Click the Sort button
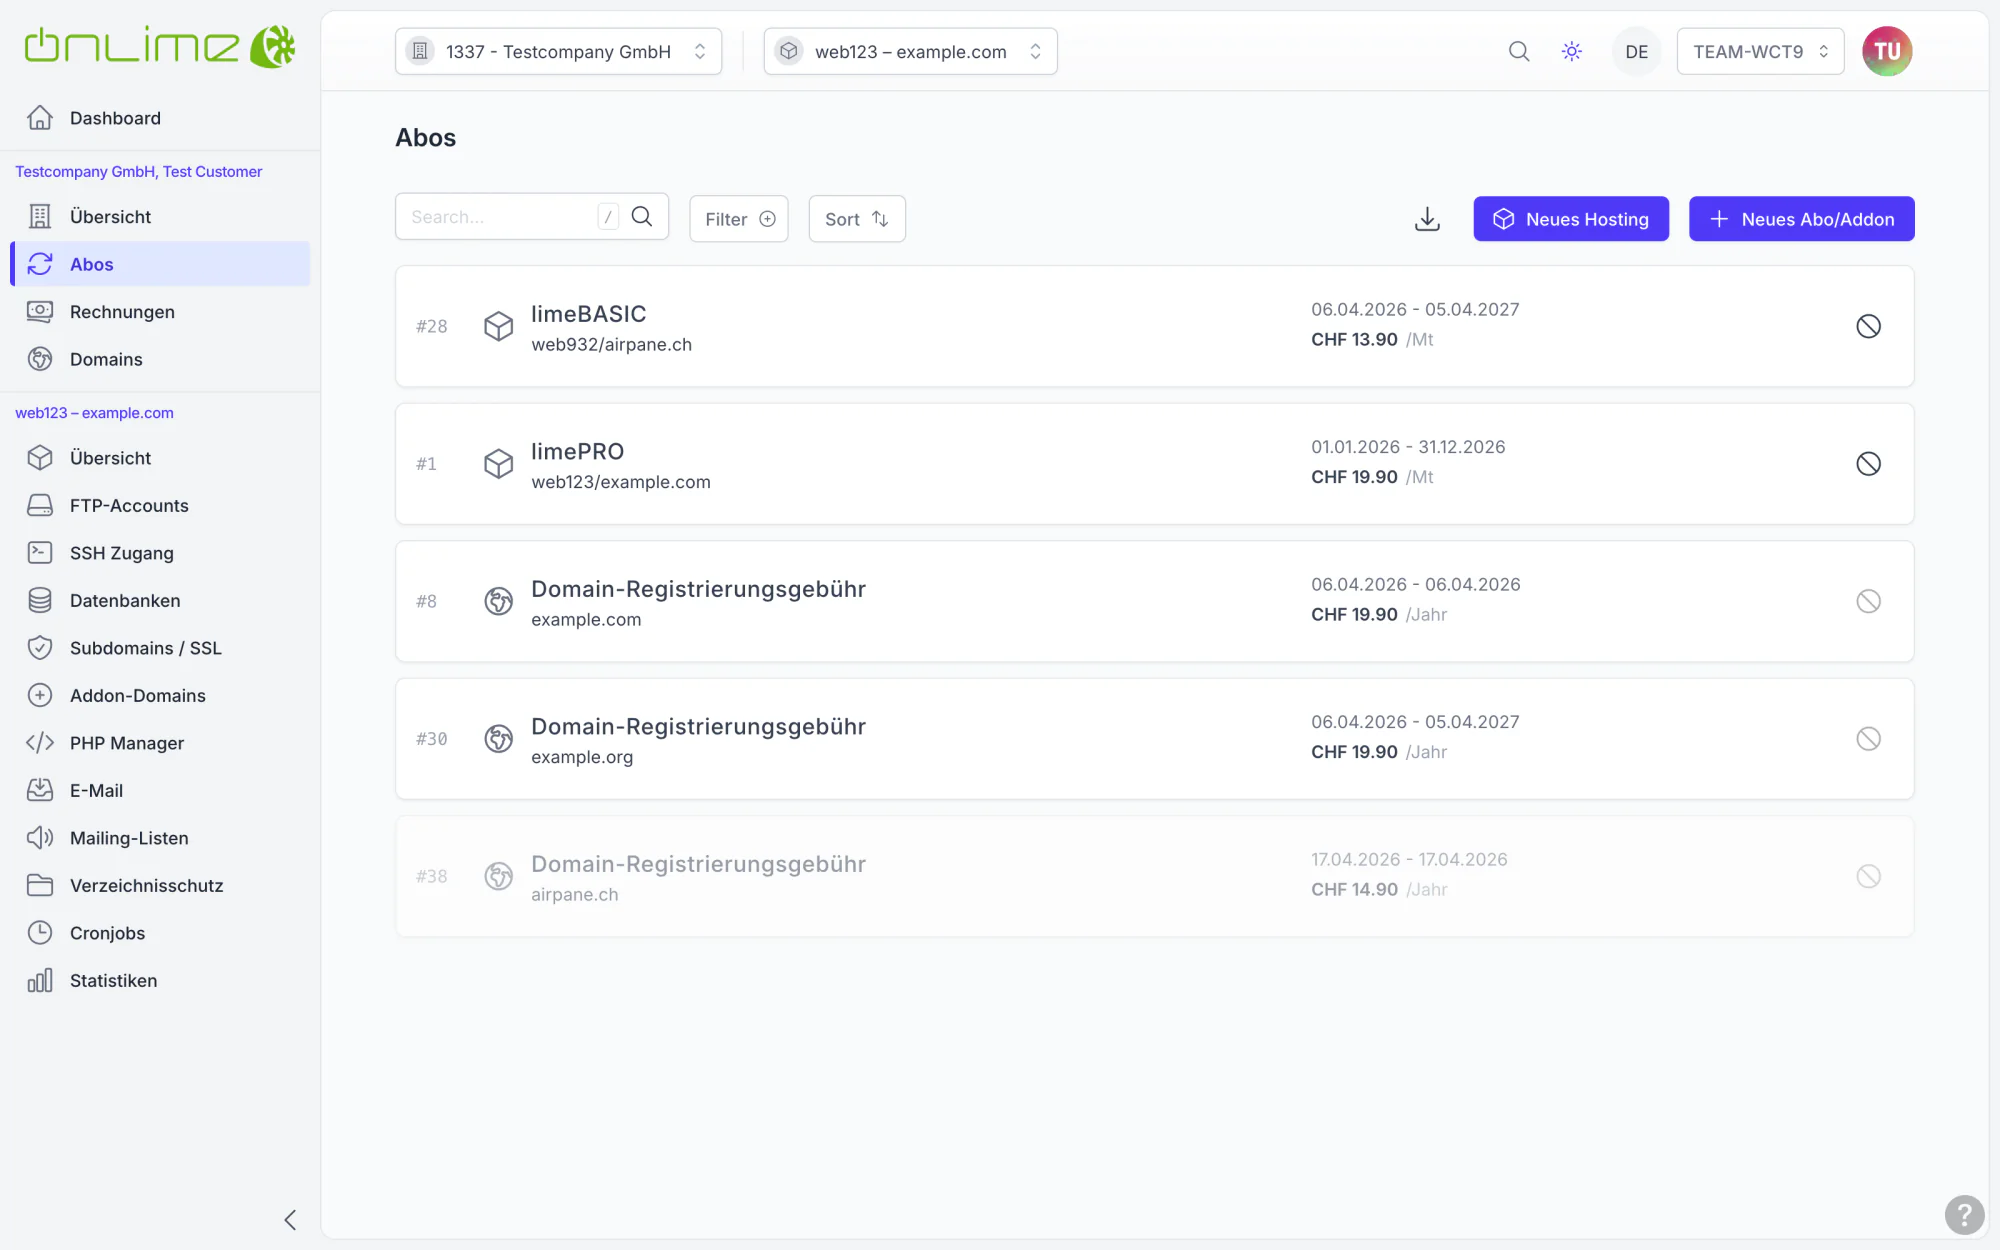 pos(857,219)
